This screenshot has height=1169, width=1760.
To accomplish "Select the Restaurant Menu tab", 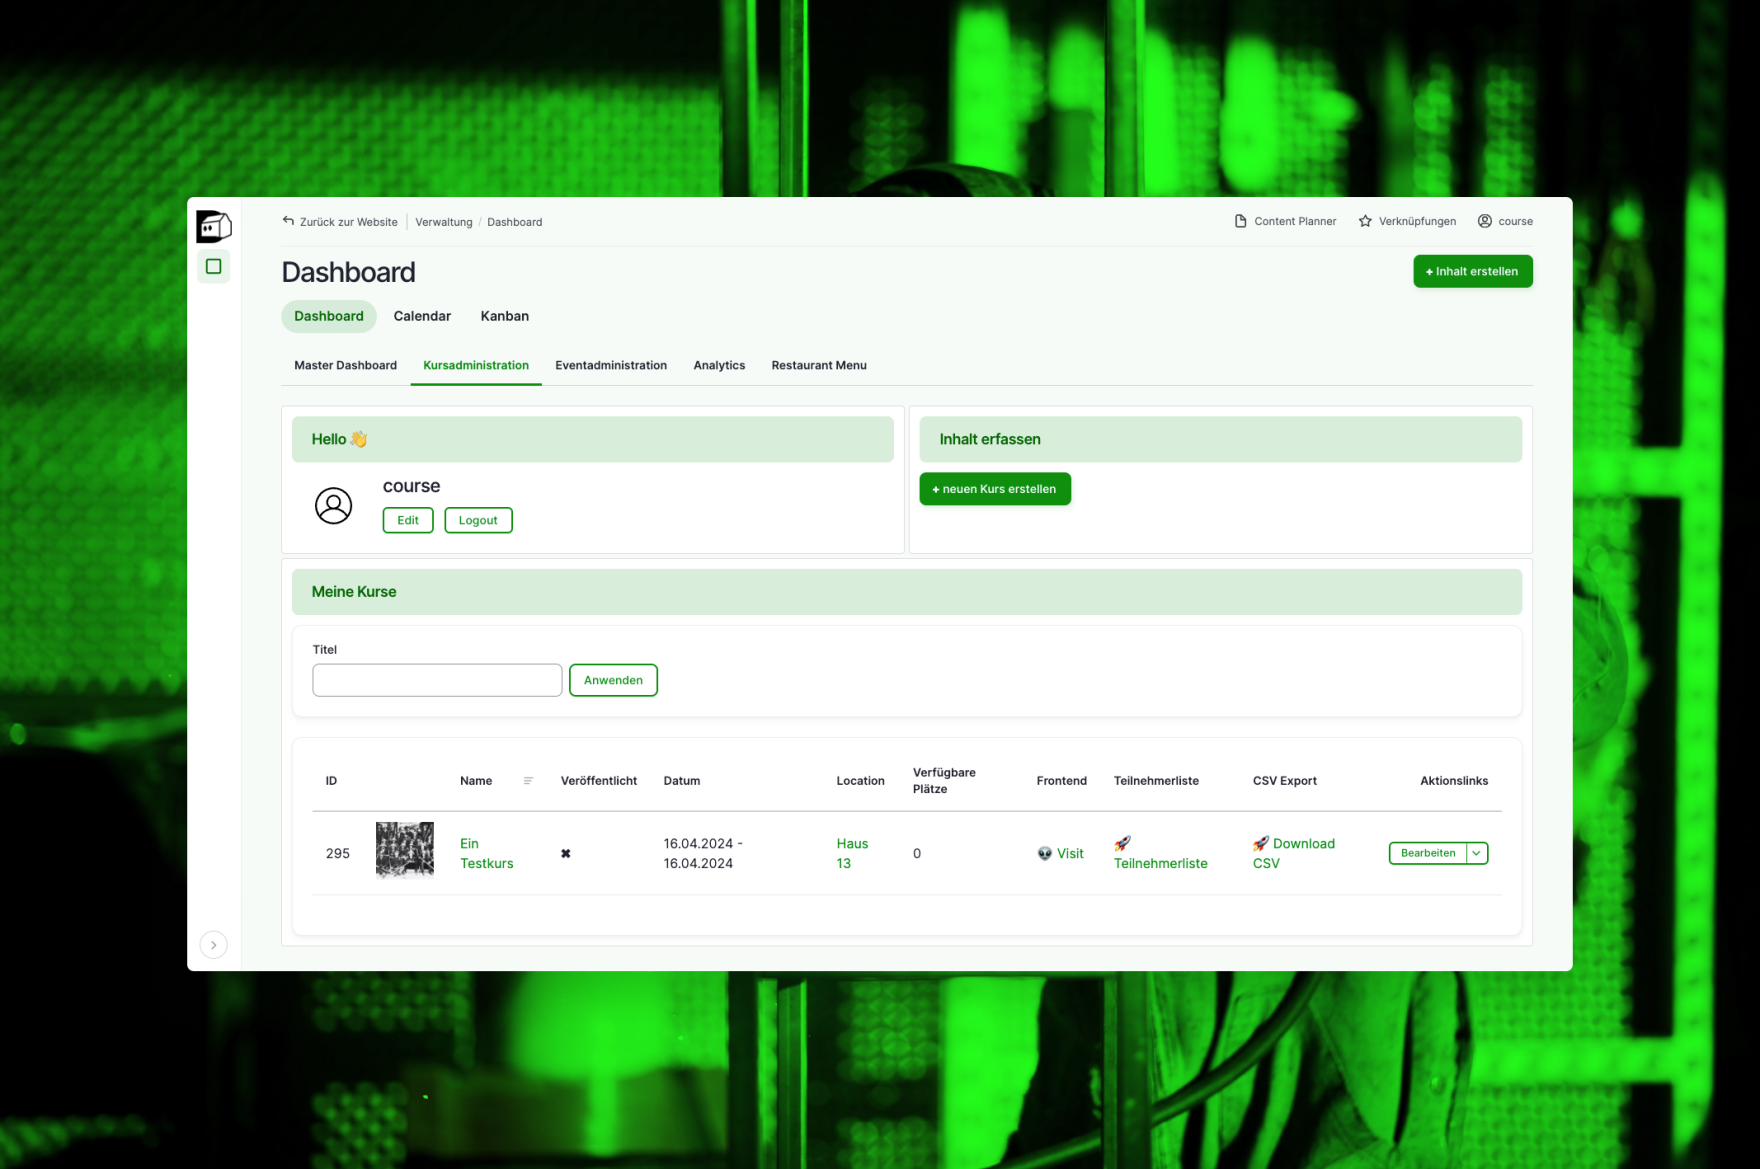I will (818, 365).
